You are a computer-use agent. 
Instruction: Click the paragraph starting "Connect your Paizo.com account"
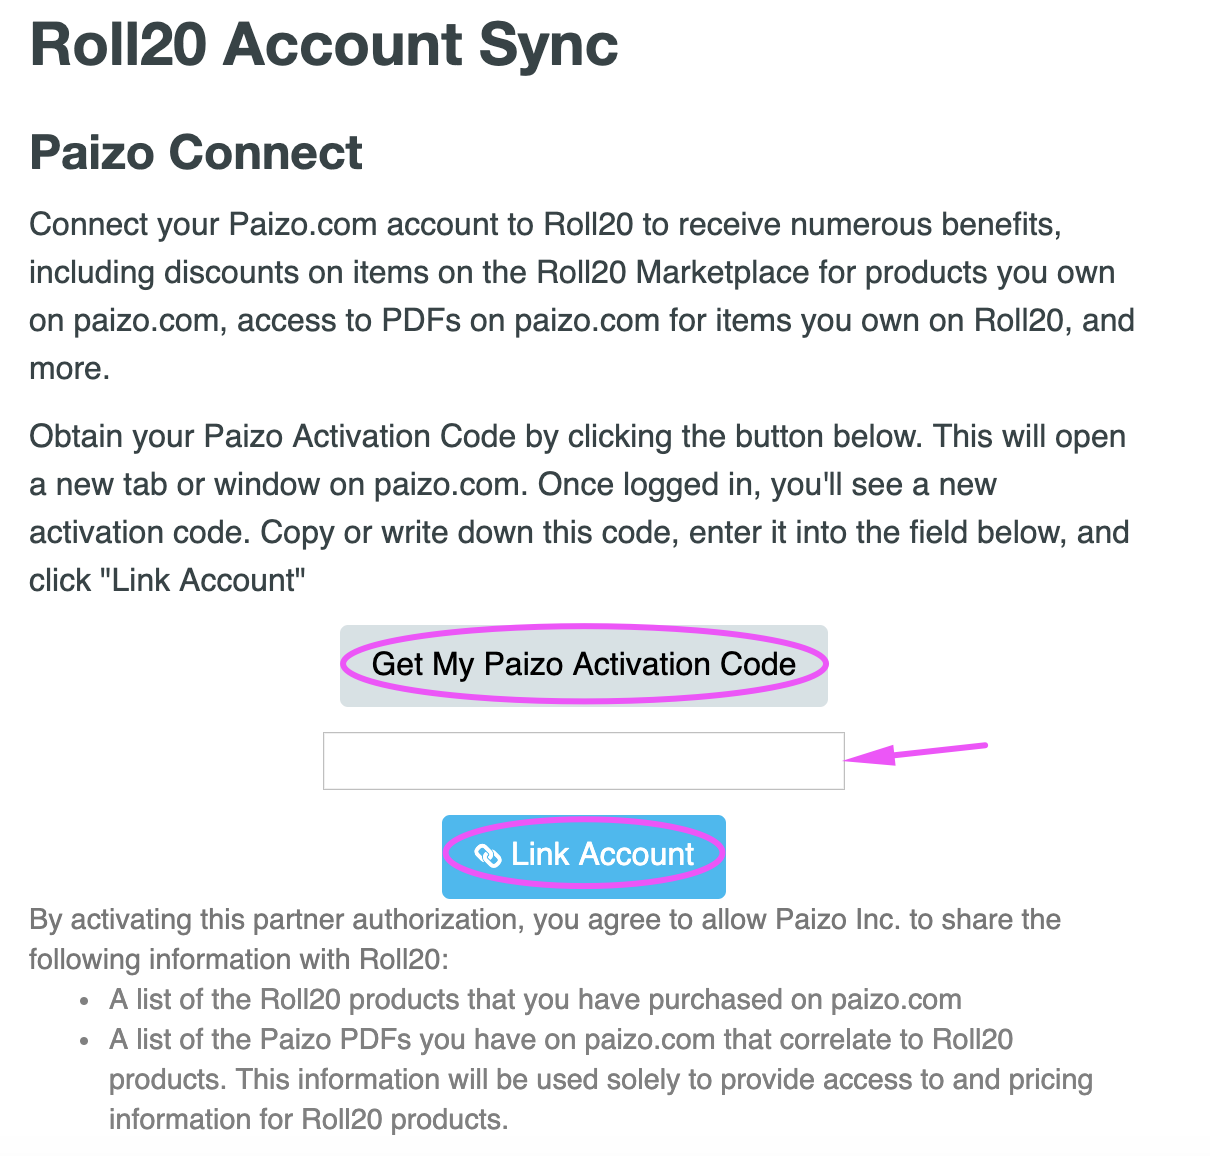[x=580, y=296]
